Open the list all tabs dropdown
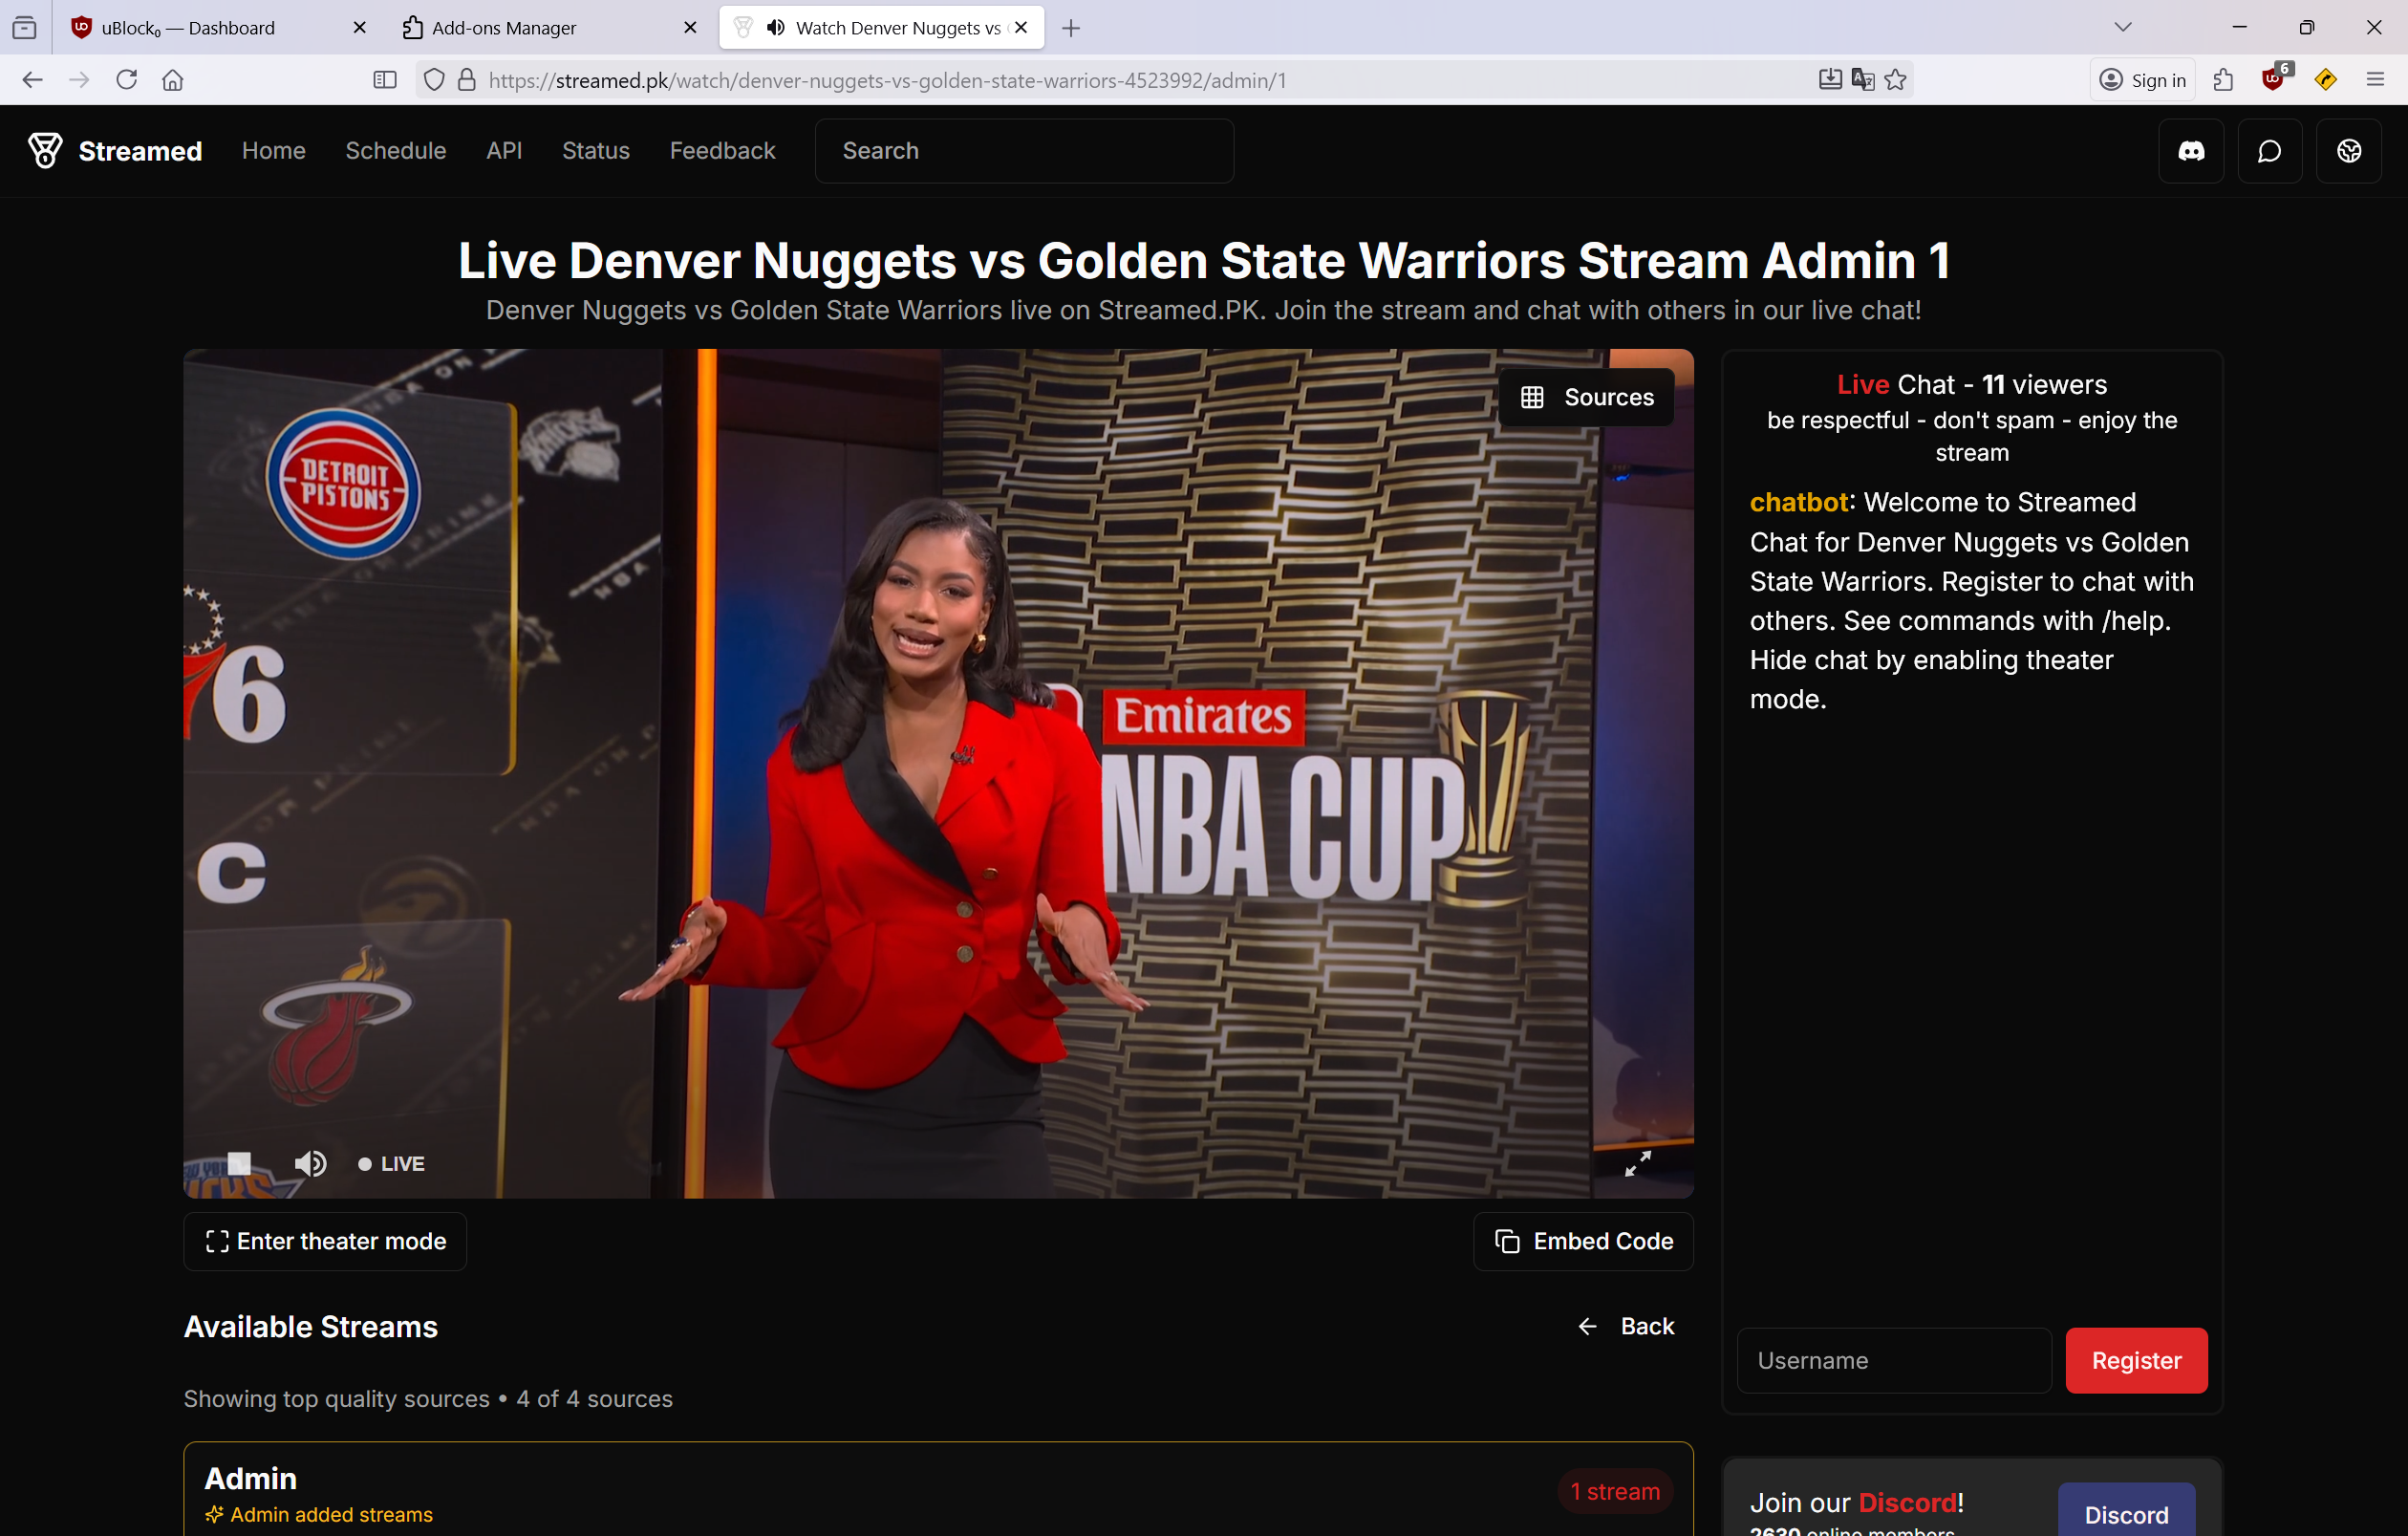The image size is (2408, 1536). [2122, 27]
